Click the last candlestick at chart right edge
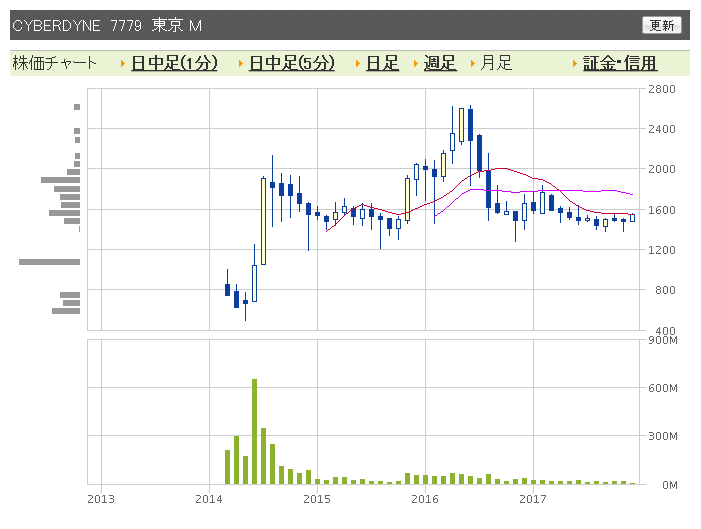701x529 pixels. (633, 218)
